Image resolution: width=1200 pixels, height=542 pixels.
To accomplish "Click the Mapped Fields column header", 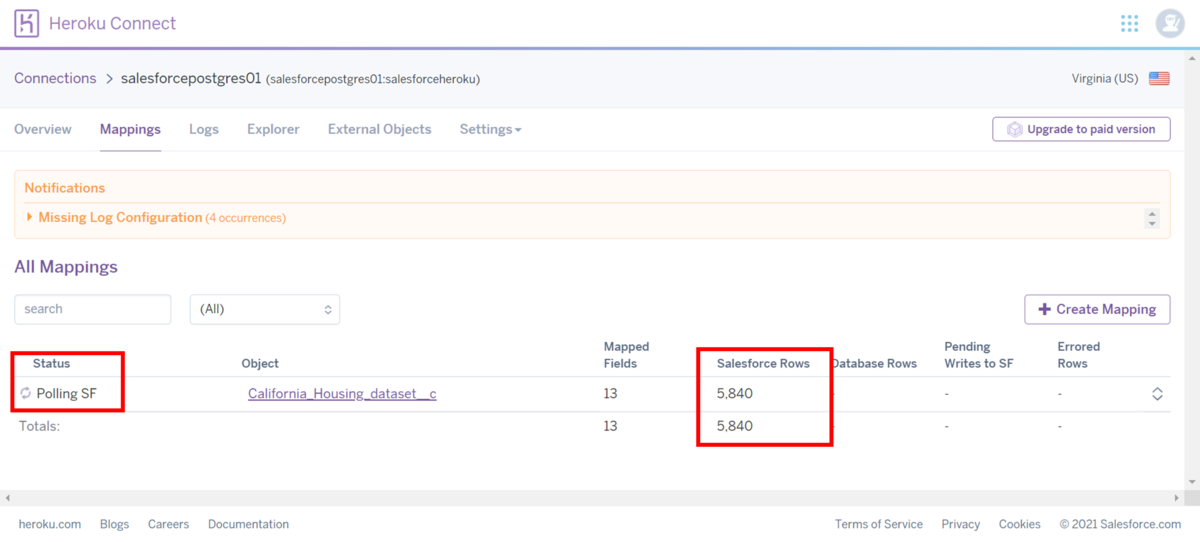I will (626, 355).
